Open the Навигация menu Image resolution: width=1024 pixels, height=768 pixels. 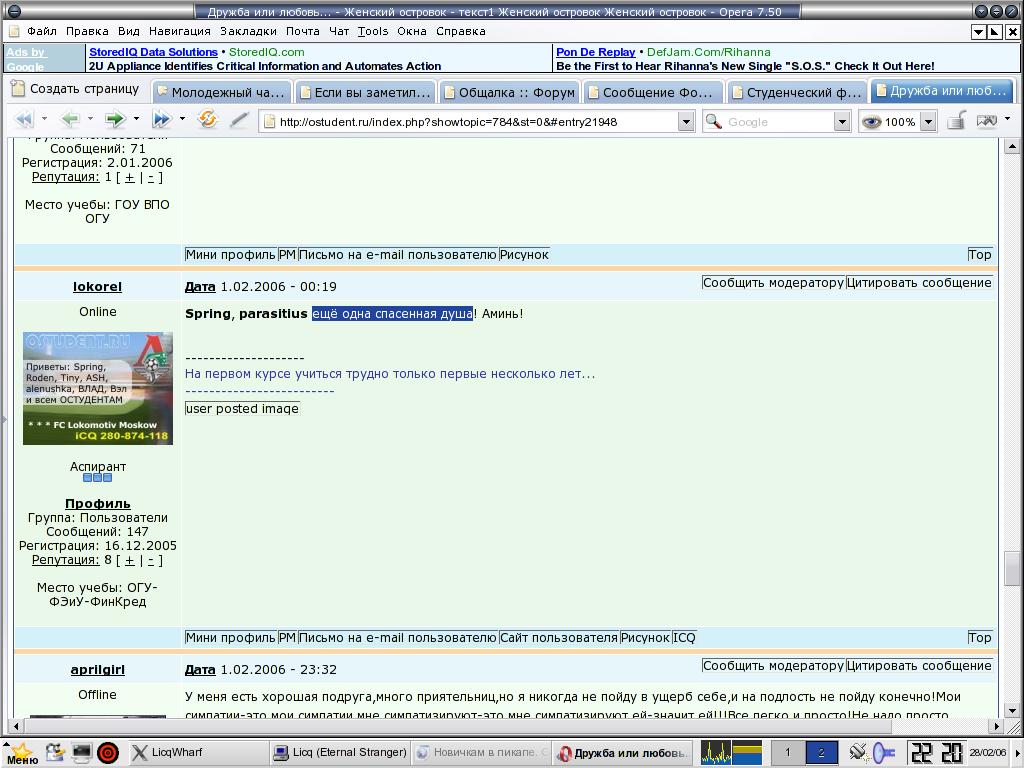click(x=180, y=31)
